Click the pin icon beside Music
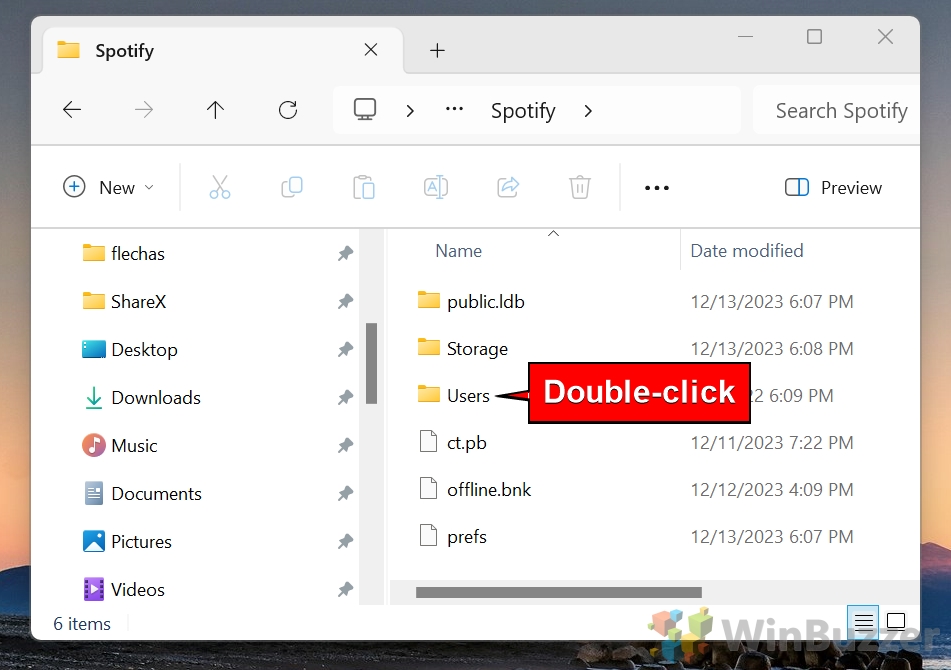The image size is (951, 670). (x=345, y=446)
